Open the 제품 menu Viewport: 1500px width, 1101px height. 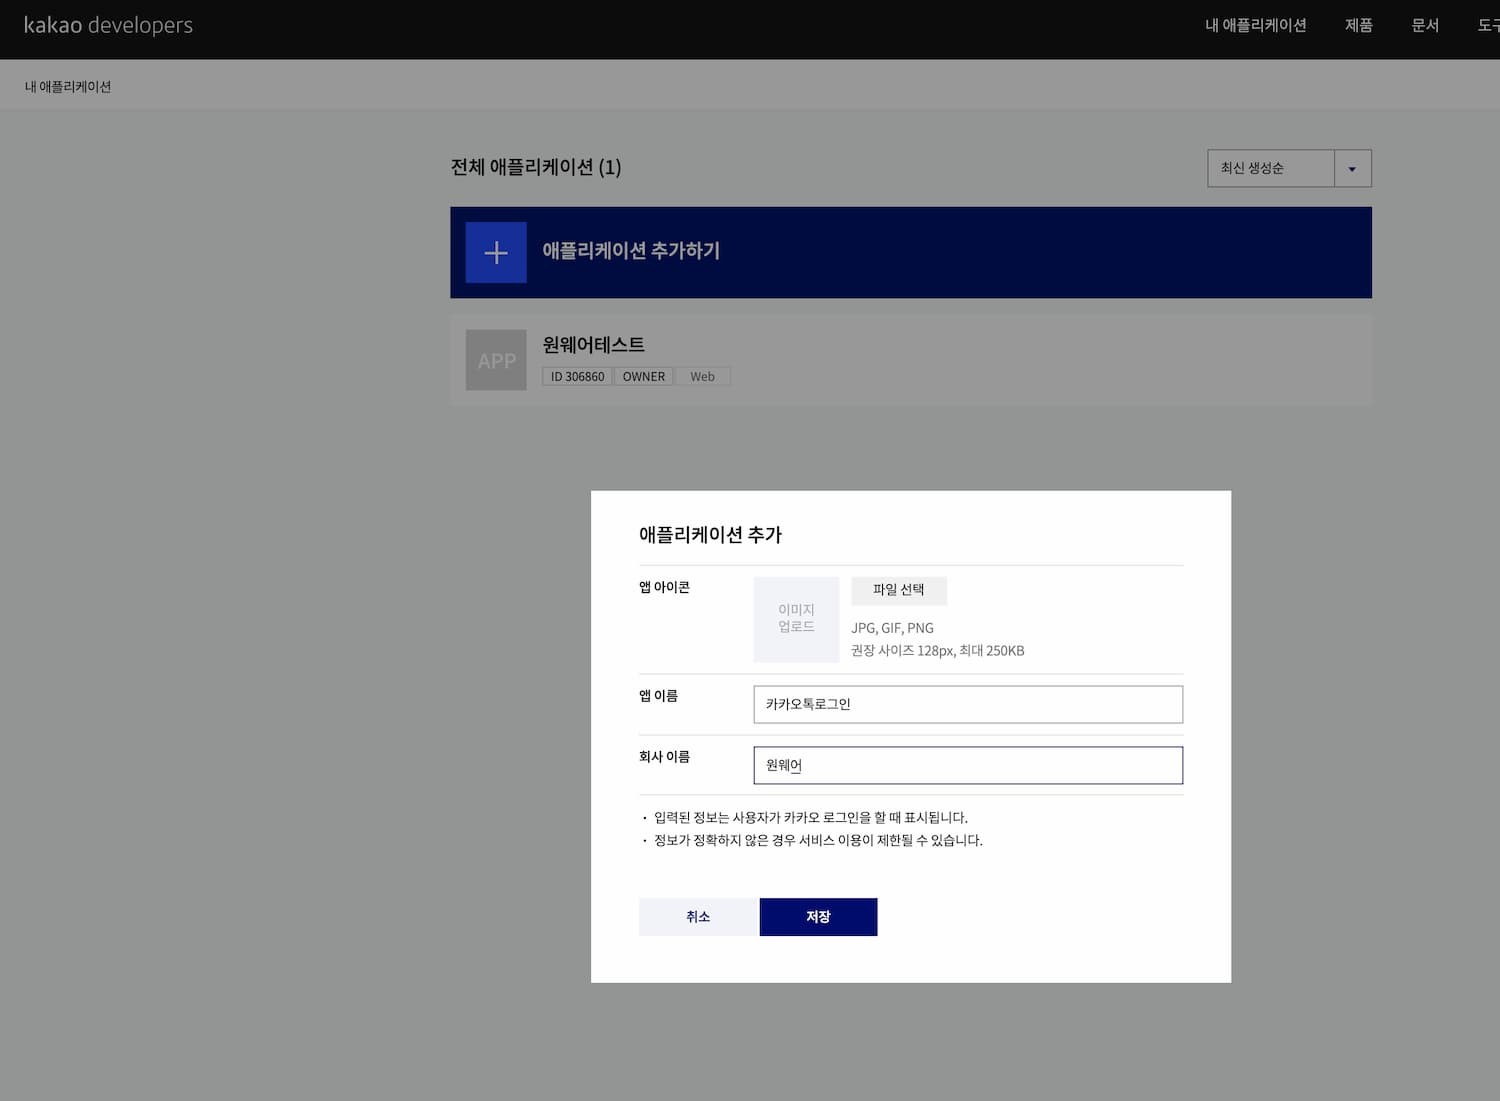pos(1358,25)
